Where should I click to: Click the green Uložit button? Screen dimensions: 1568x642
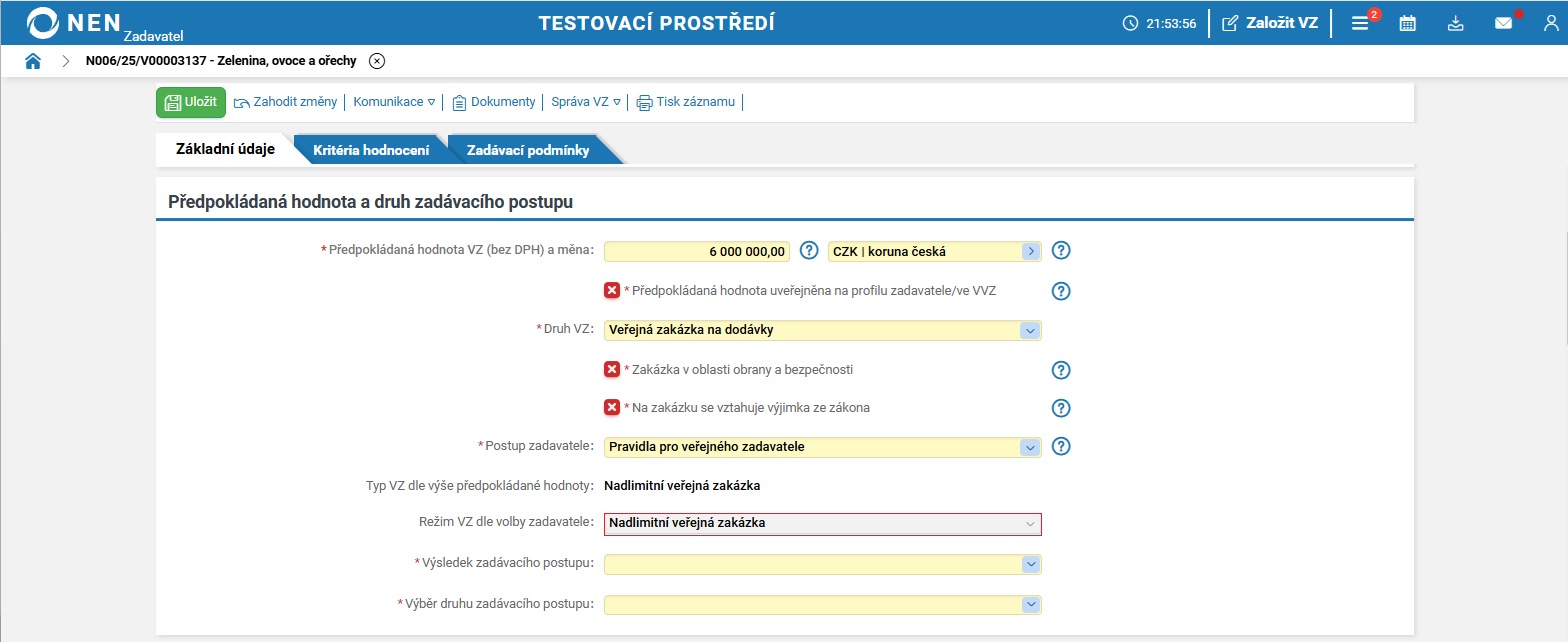click(x=191, y=102)
